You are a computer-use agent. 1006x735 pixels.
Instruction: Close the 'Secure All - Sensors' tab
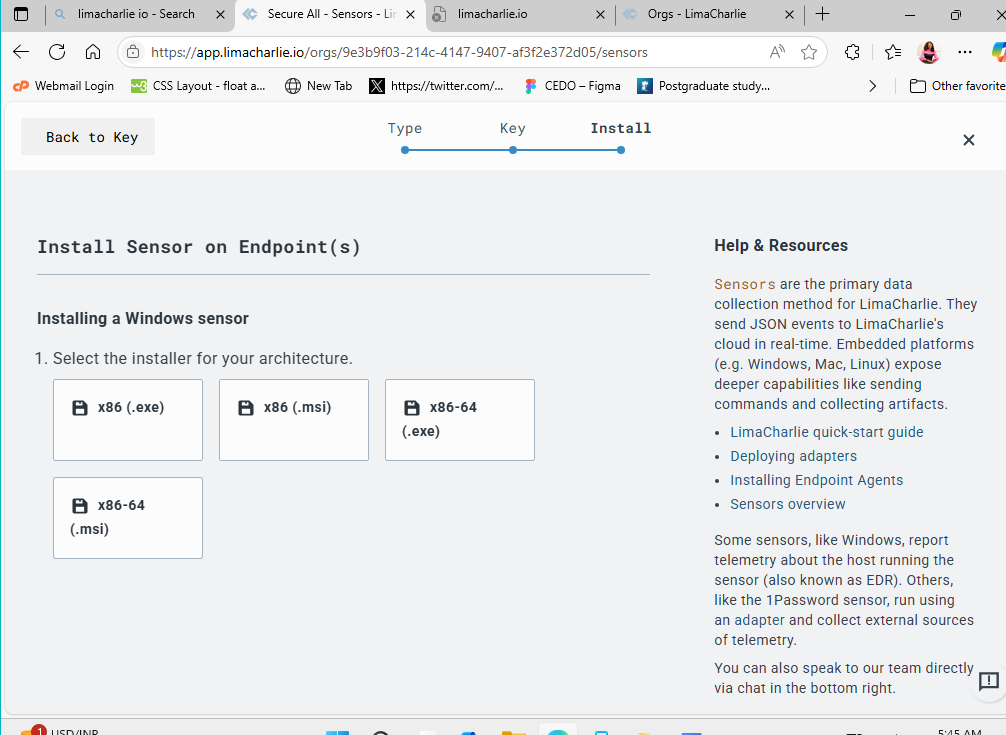tap(411, 14)
